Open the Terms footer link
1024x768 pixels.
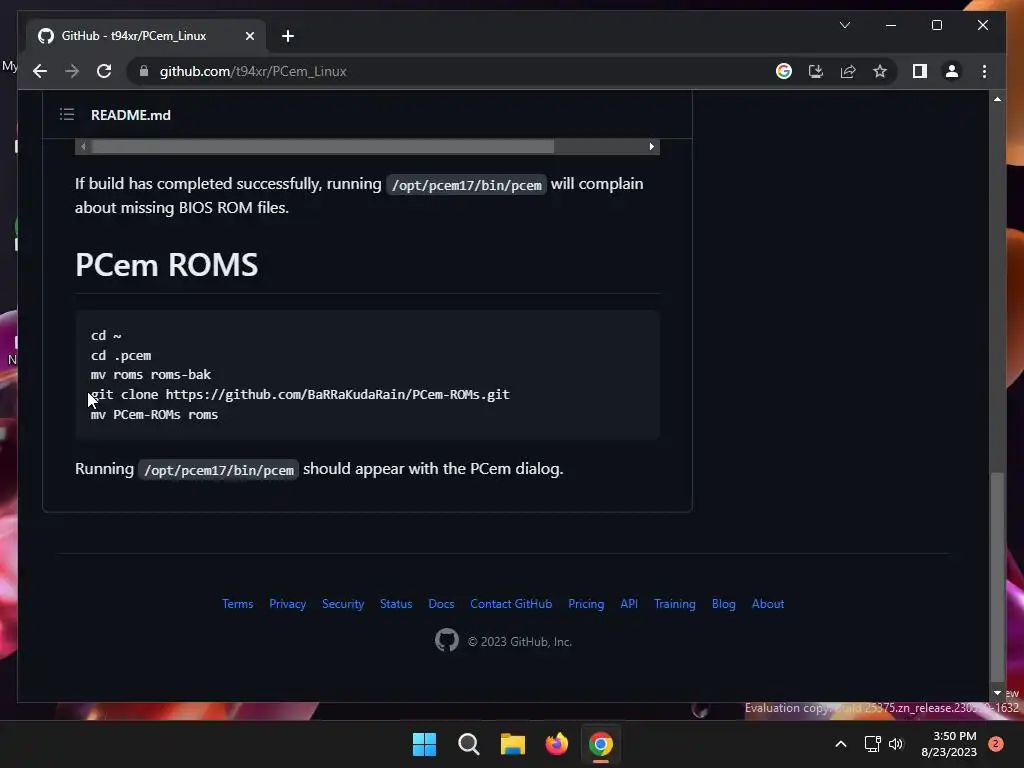click(x=237, y=603)
